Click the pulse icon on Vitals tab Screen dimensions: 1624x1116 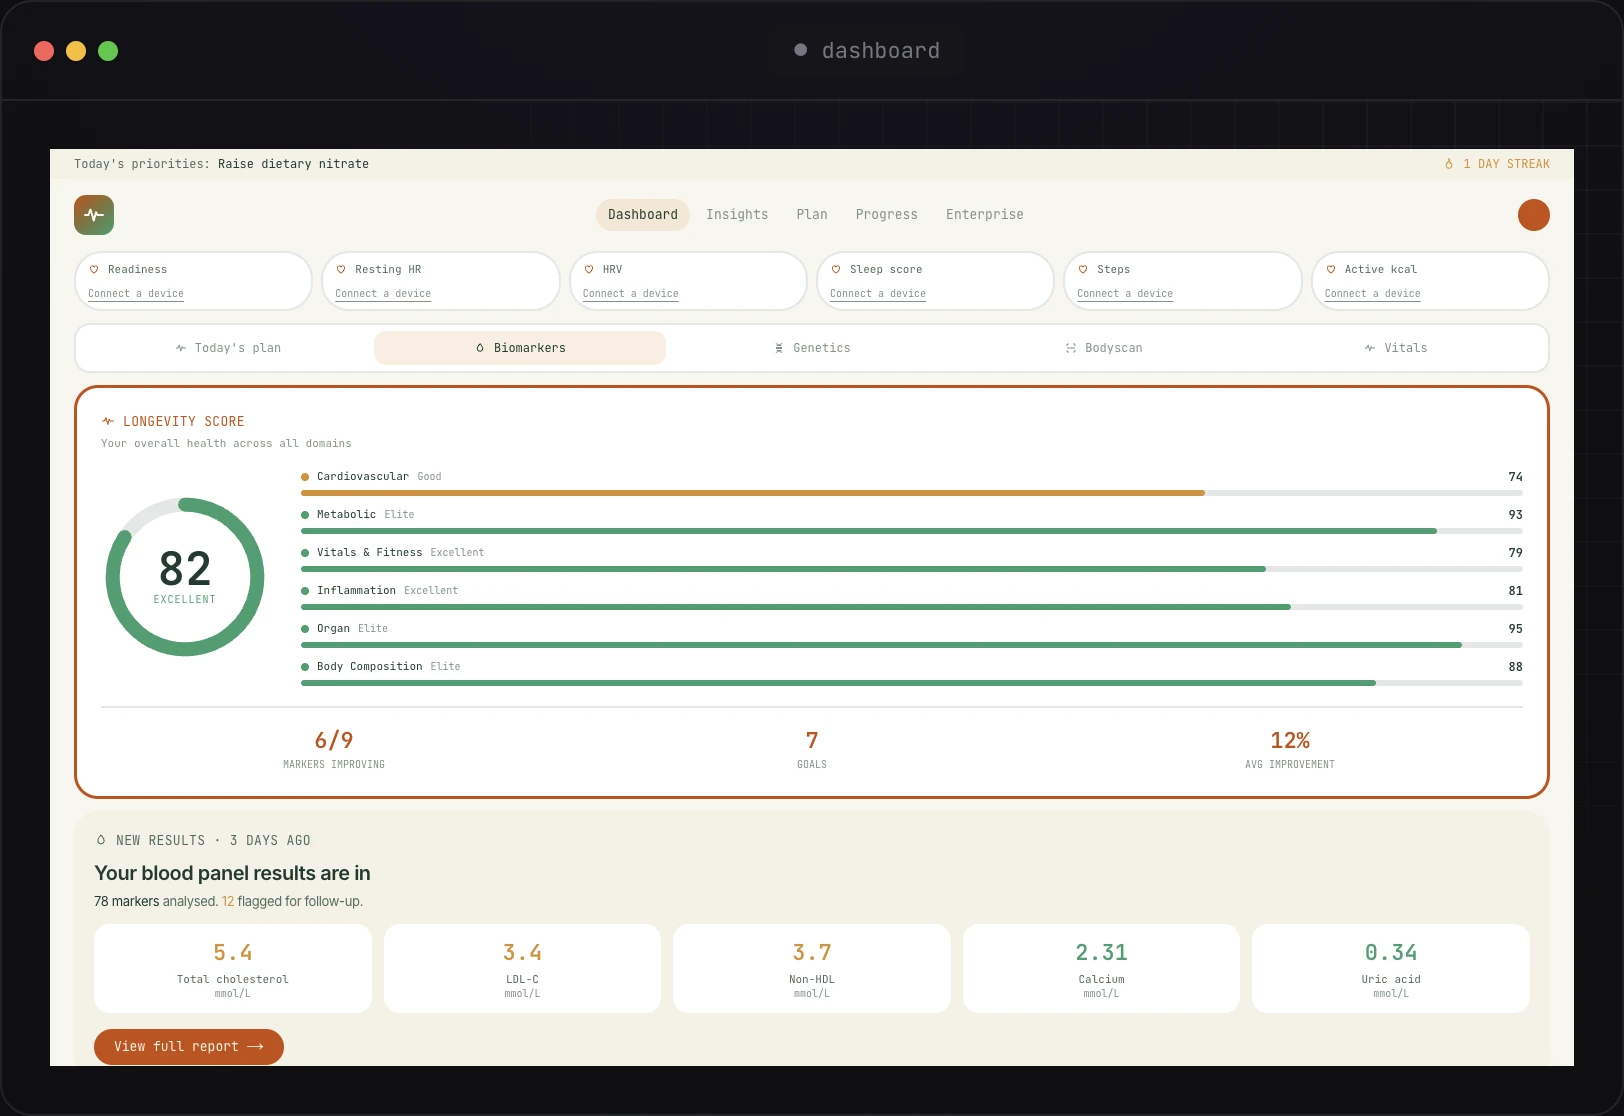coord(1370,348)
